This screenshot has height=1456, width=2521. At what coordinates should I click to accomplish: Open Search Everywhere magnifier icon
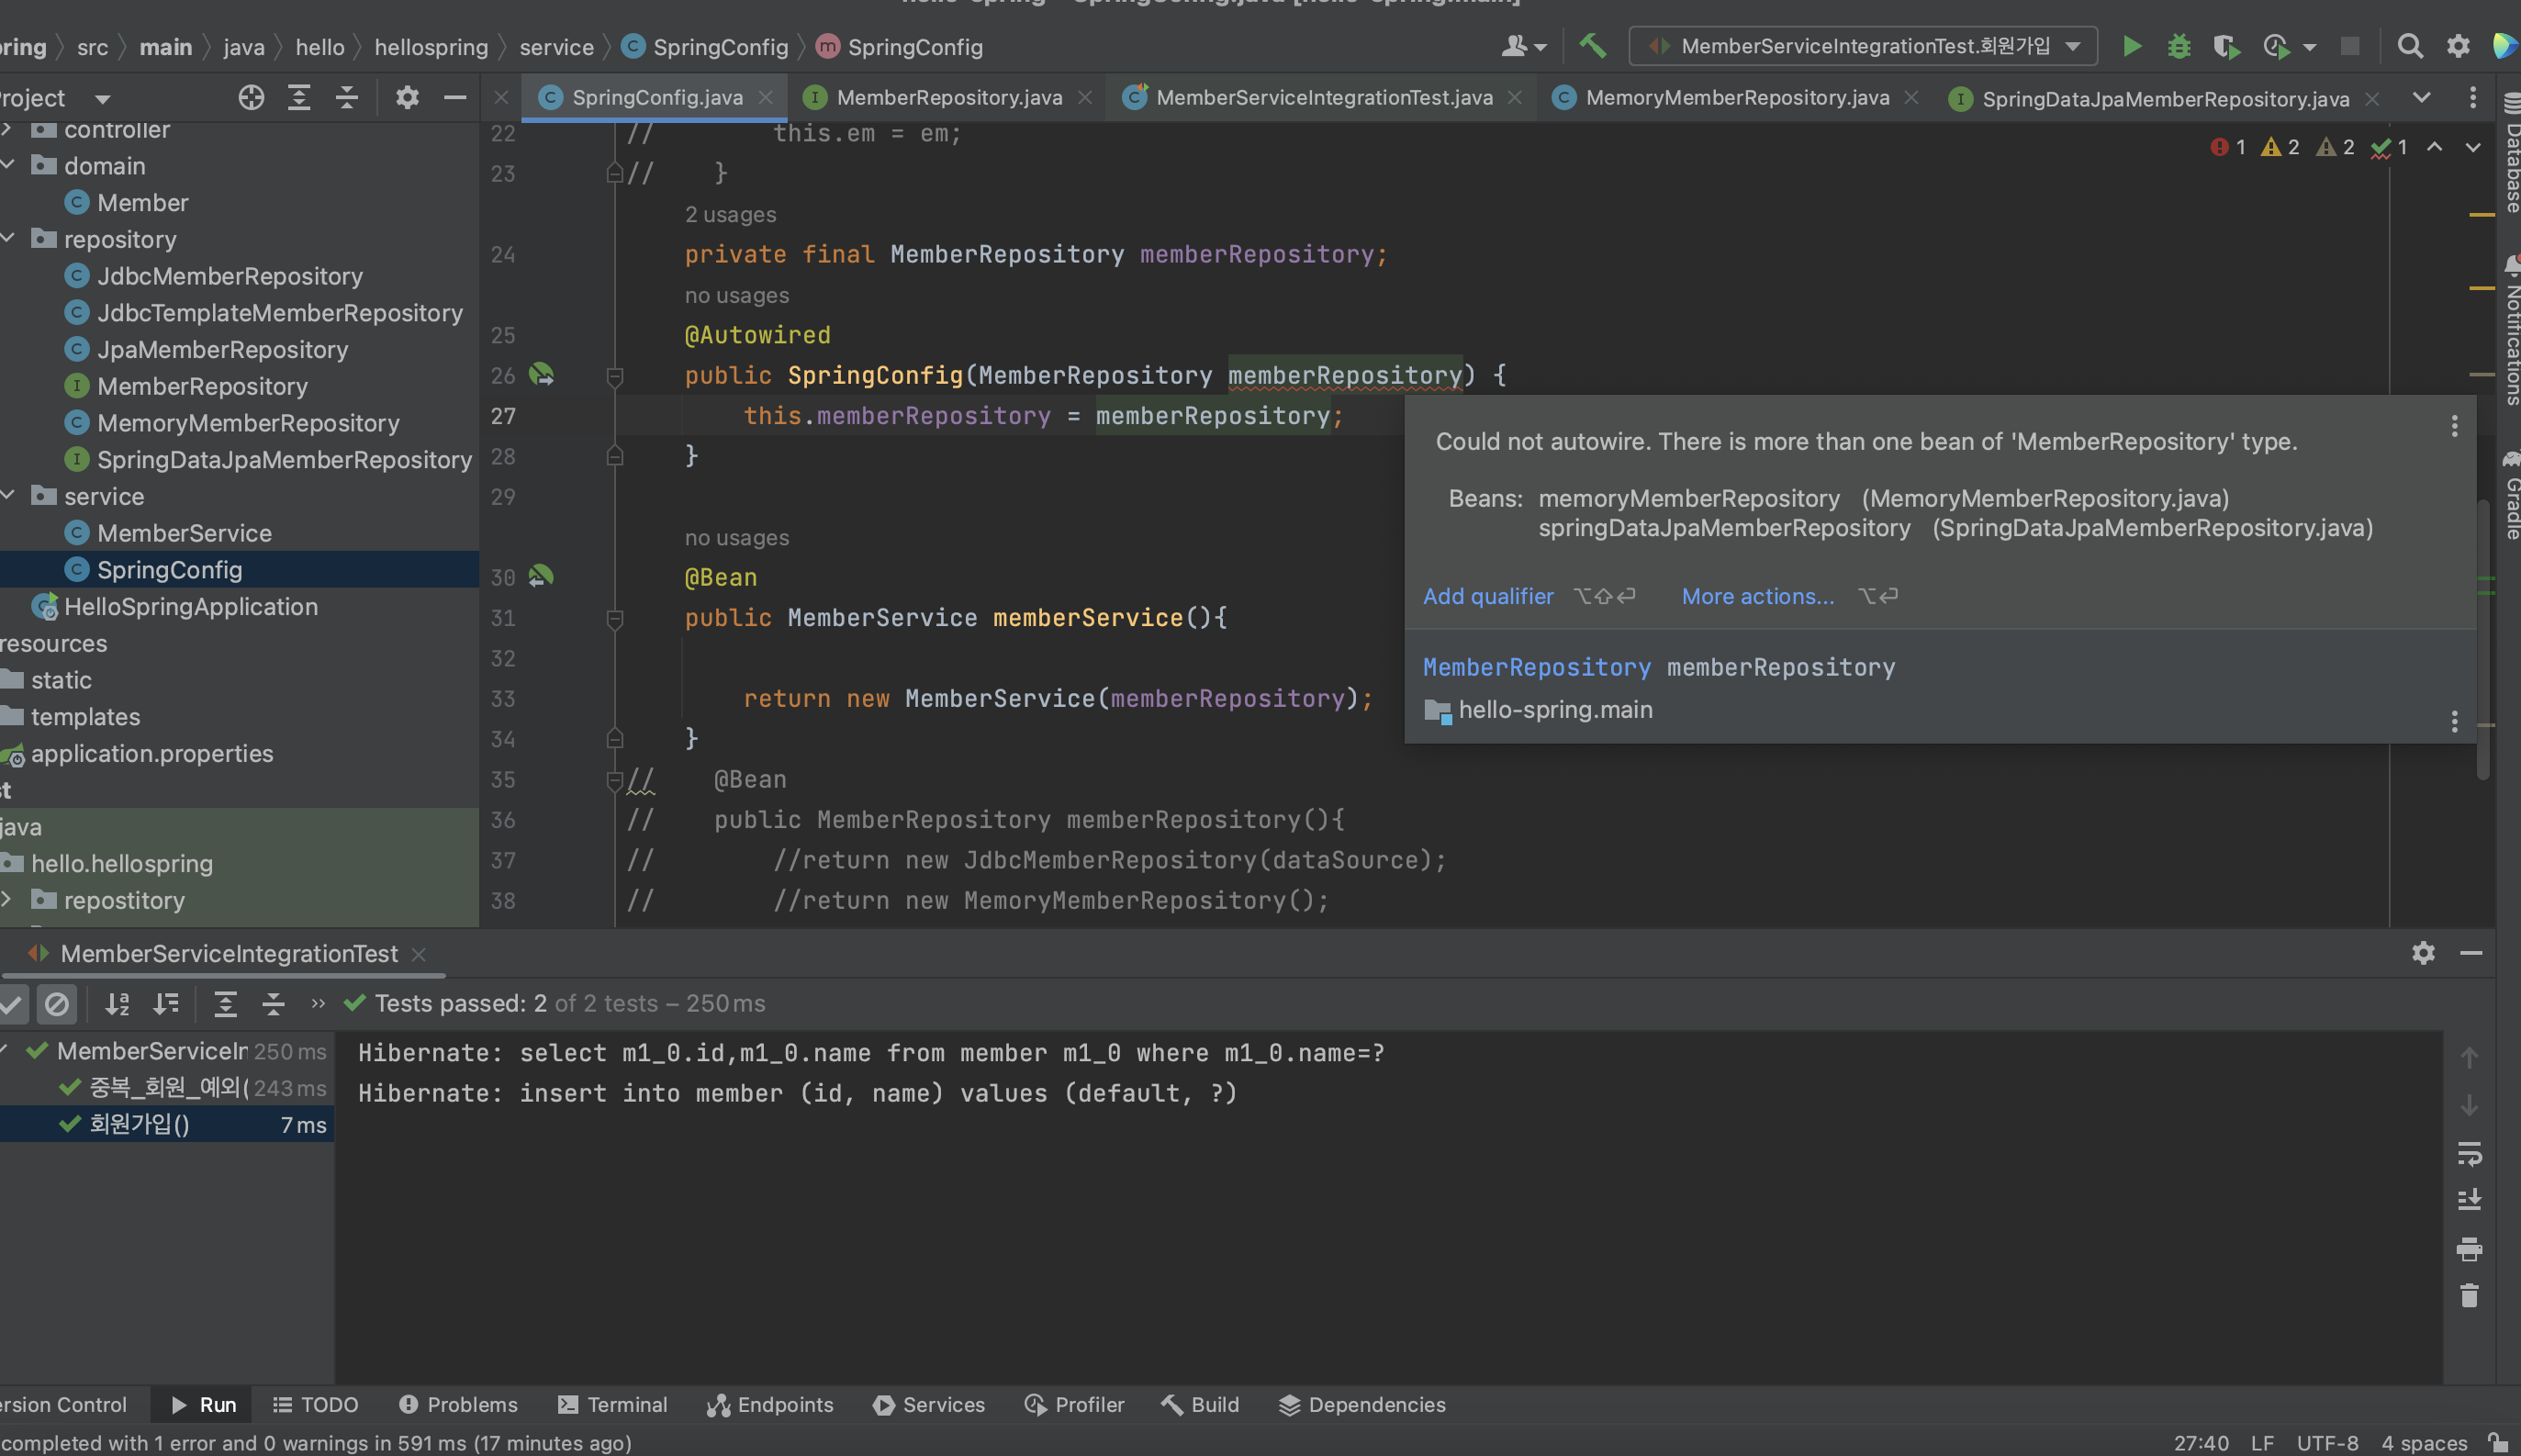[2410, 47]
